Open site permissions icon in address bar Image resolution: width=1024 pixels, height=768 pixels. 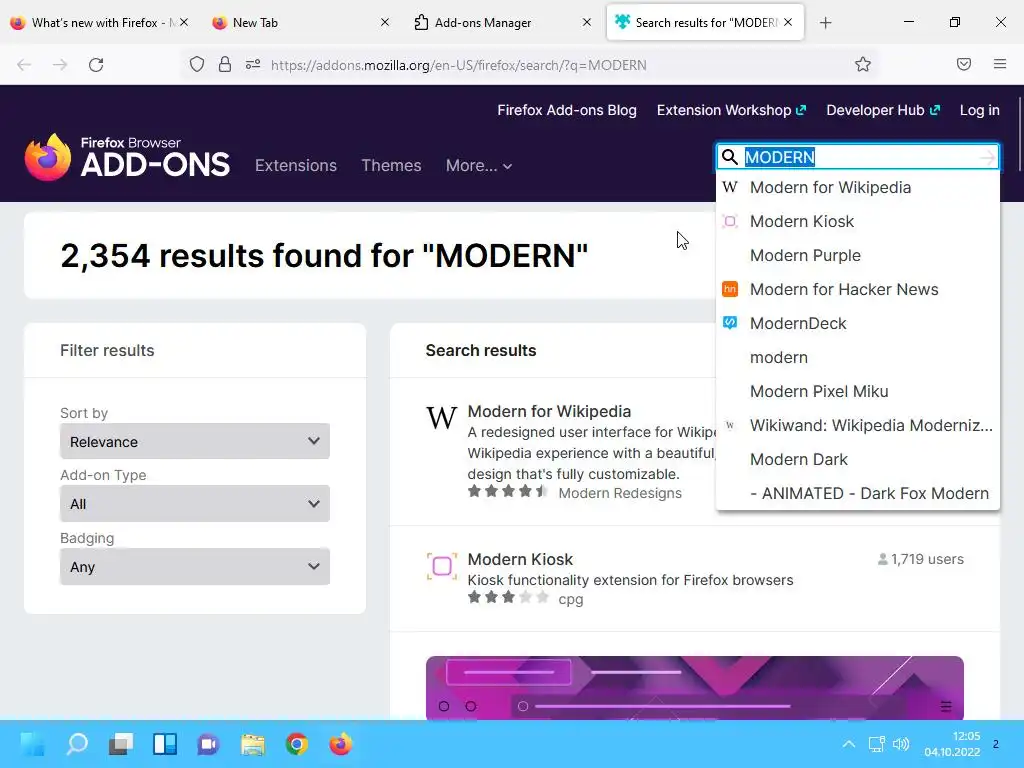(x=253, y=64)
